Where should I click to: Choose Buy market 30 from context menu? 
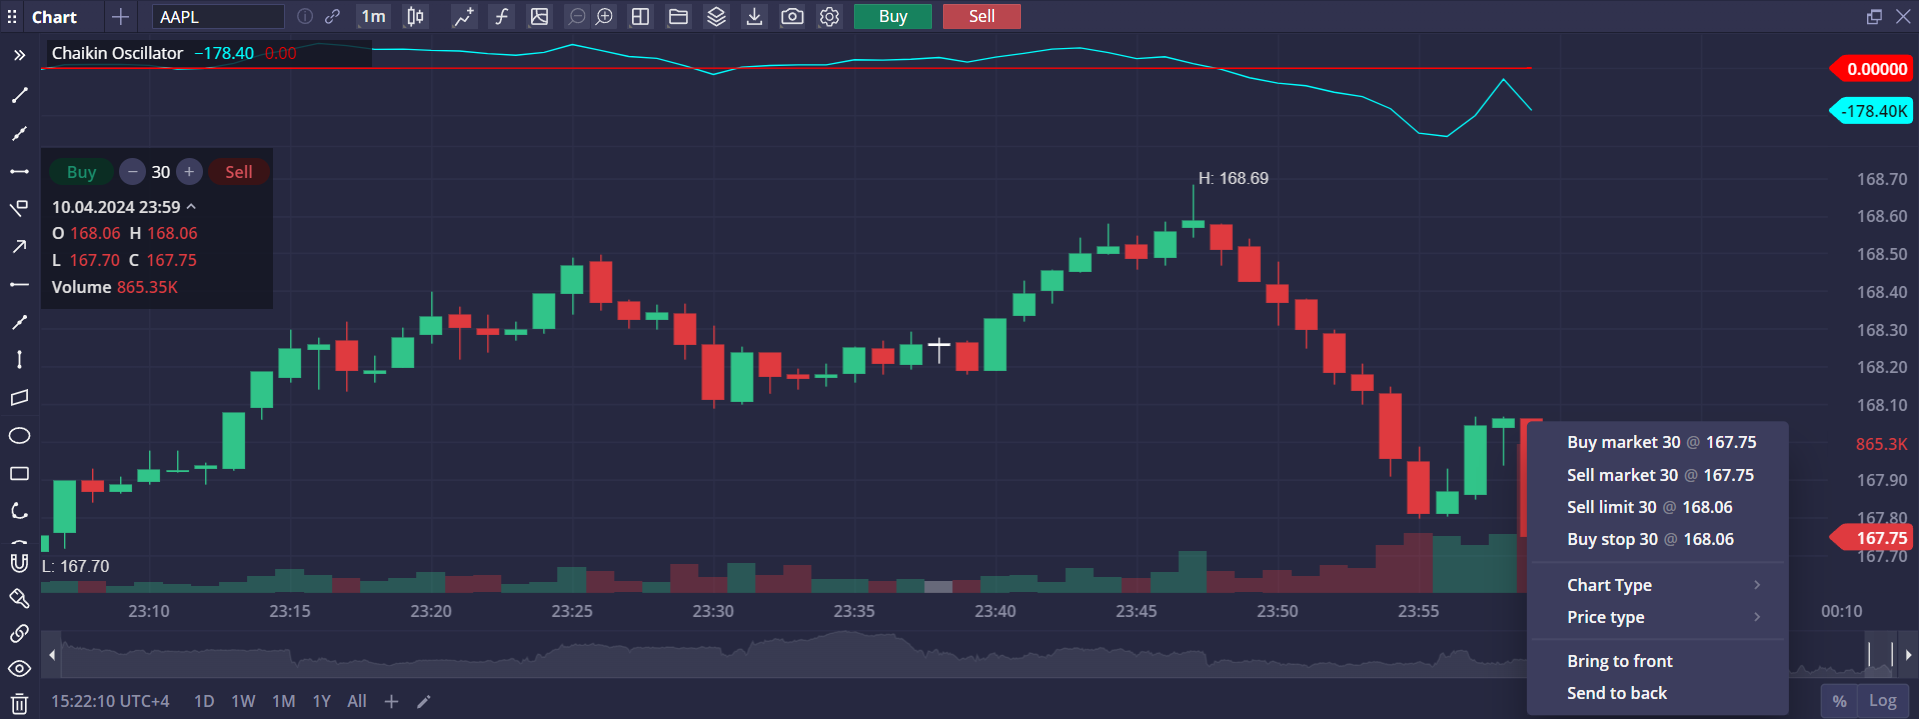[1660, 442]
